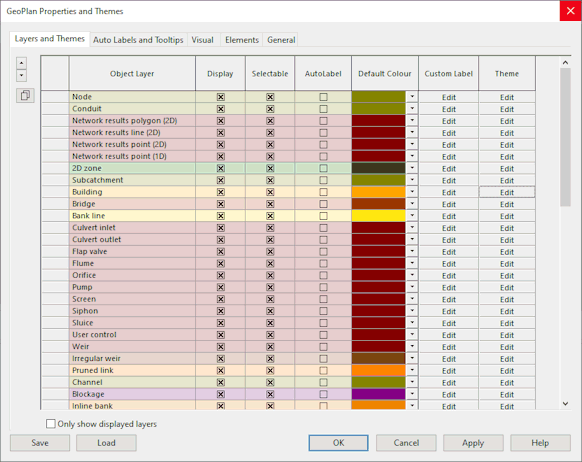This screenshot has height=462, width=582.
Task: Edit Theme for Flume layer
Action: pyautogui.click(x=507, y=264)
